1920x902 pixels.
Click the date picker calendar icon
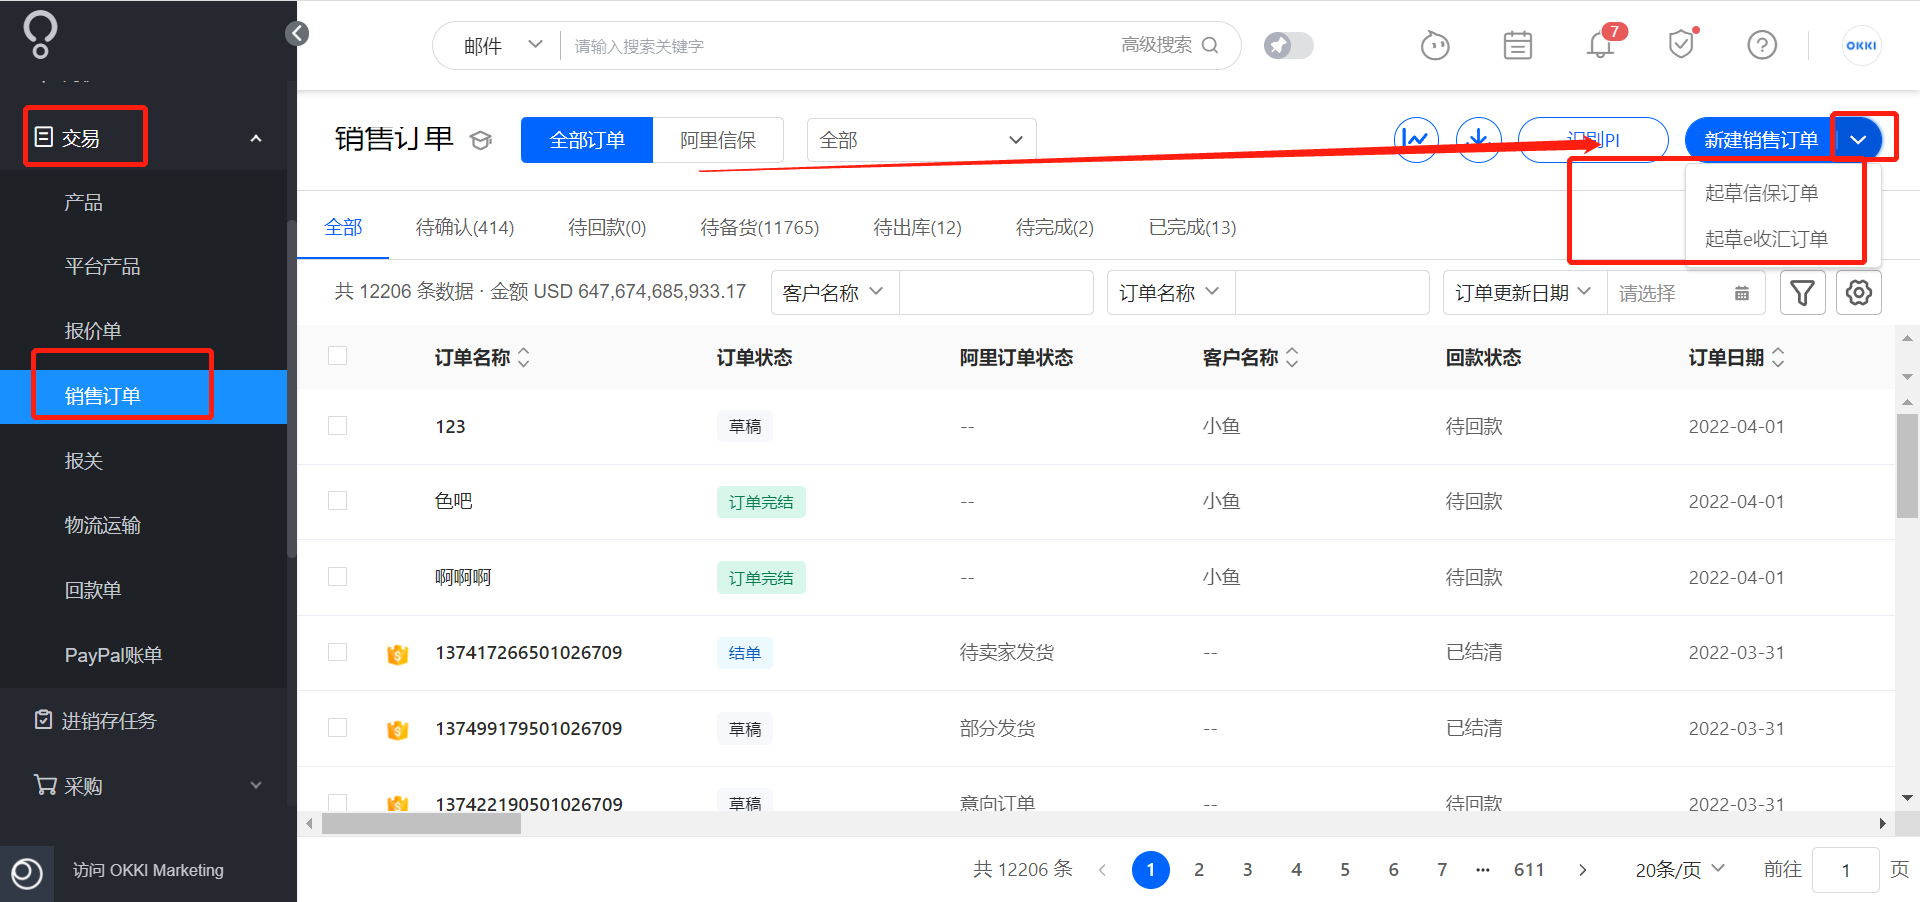click(x=1742, y=293)
